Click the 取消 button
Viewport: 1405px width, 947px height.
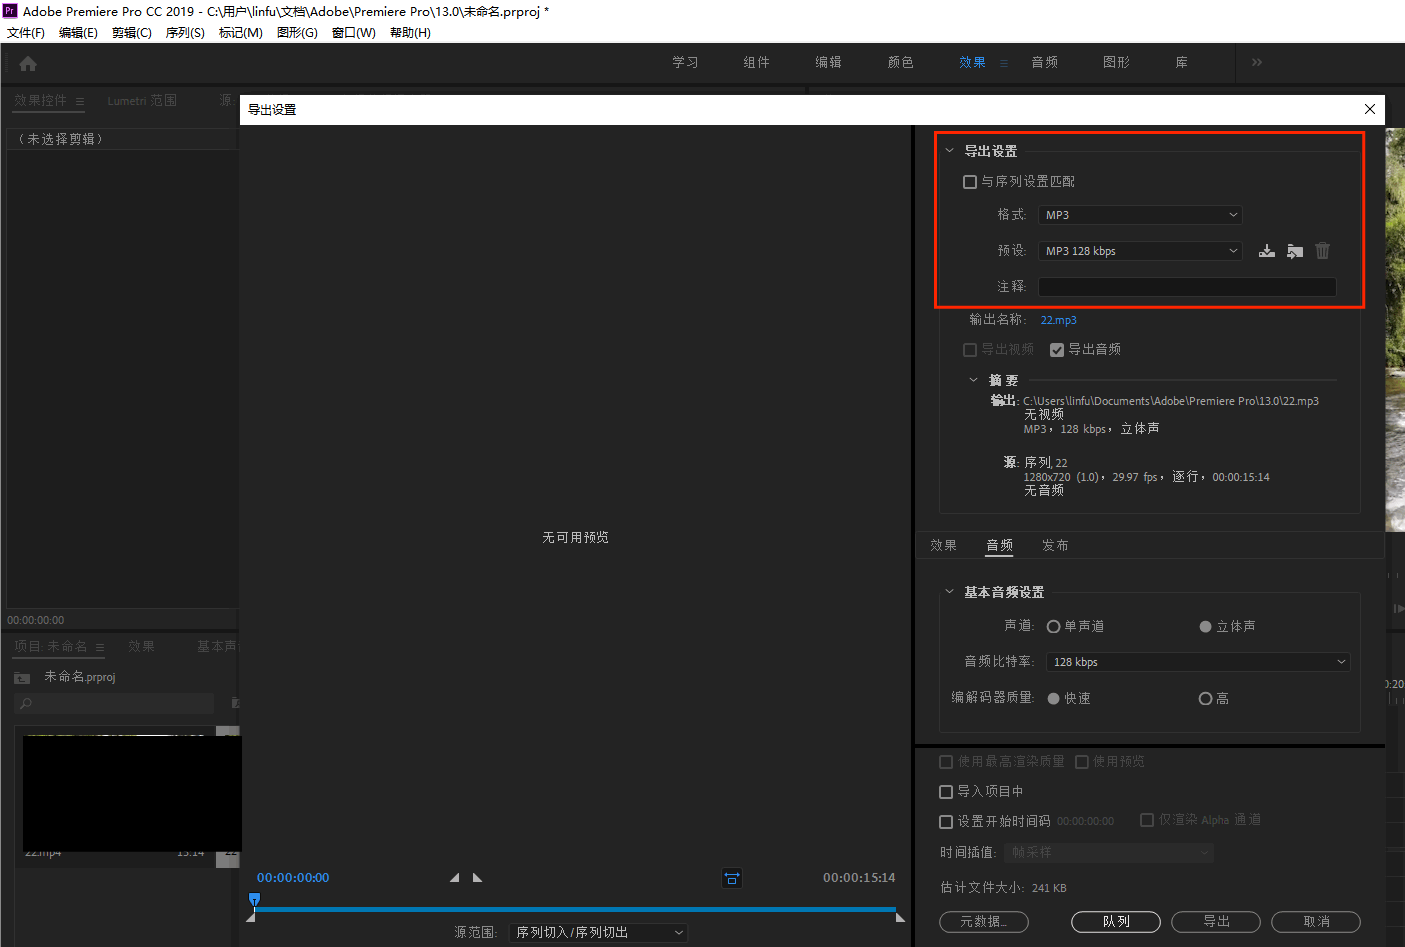(x=1316, y=922)
